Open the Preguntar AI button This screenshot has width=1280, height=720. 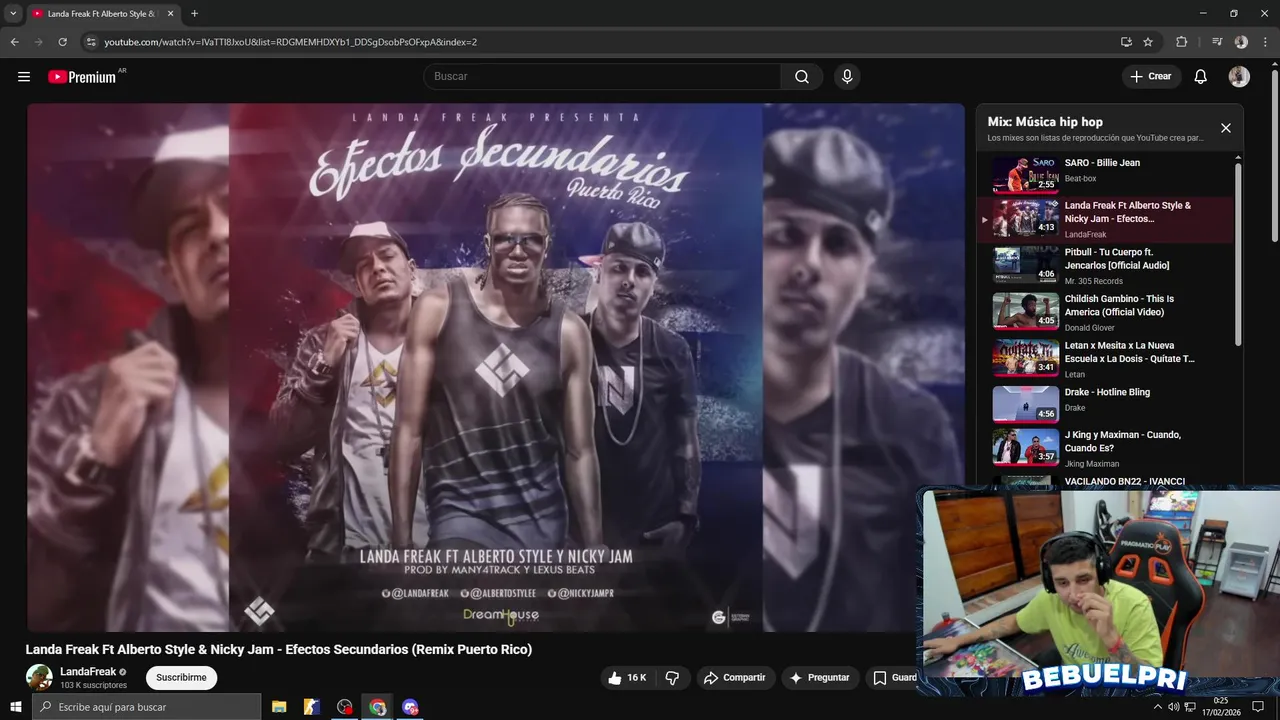pyautogui.click(x=820, y=678)
